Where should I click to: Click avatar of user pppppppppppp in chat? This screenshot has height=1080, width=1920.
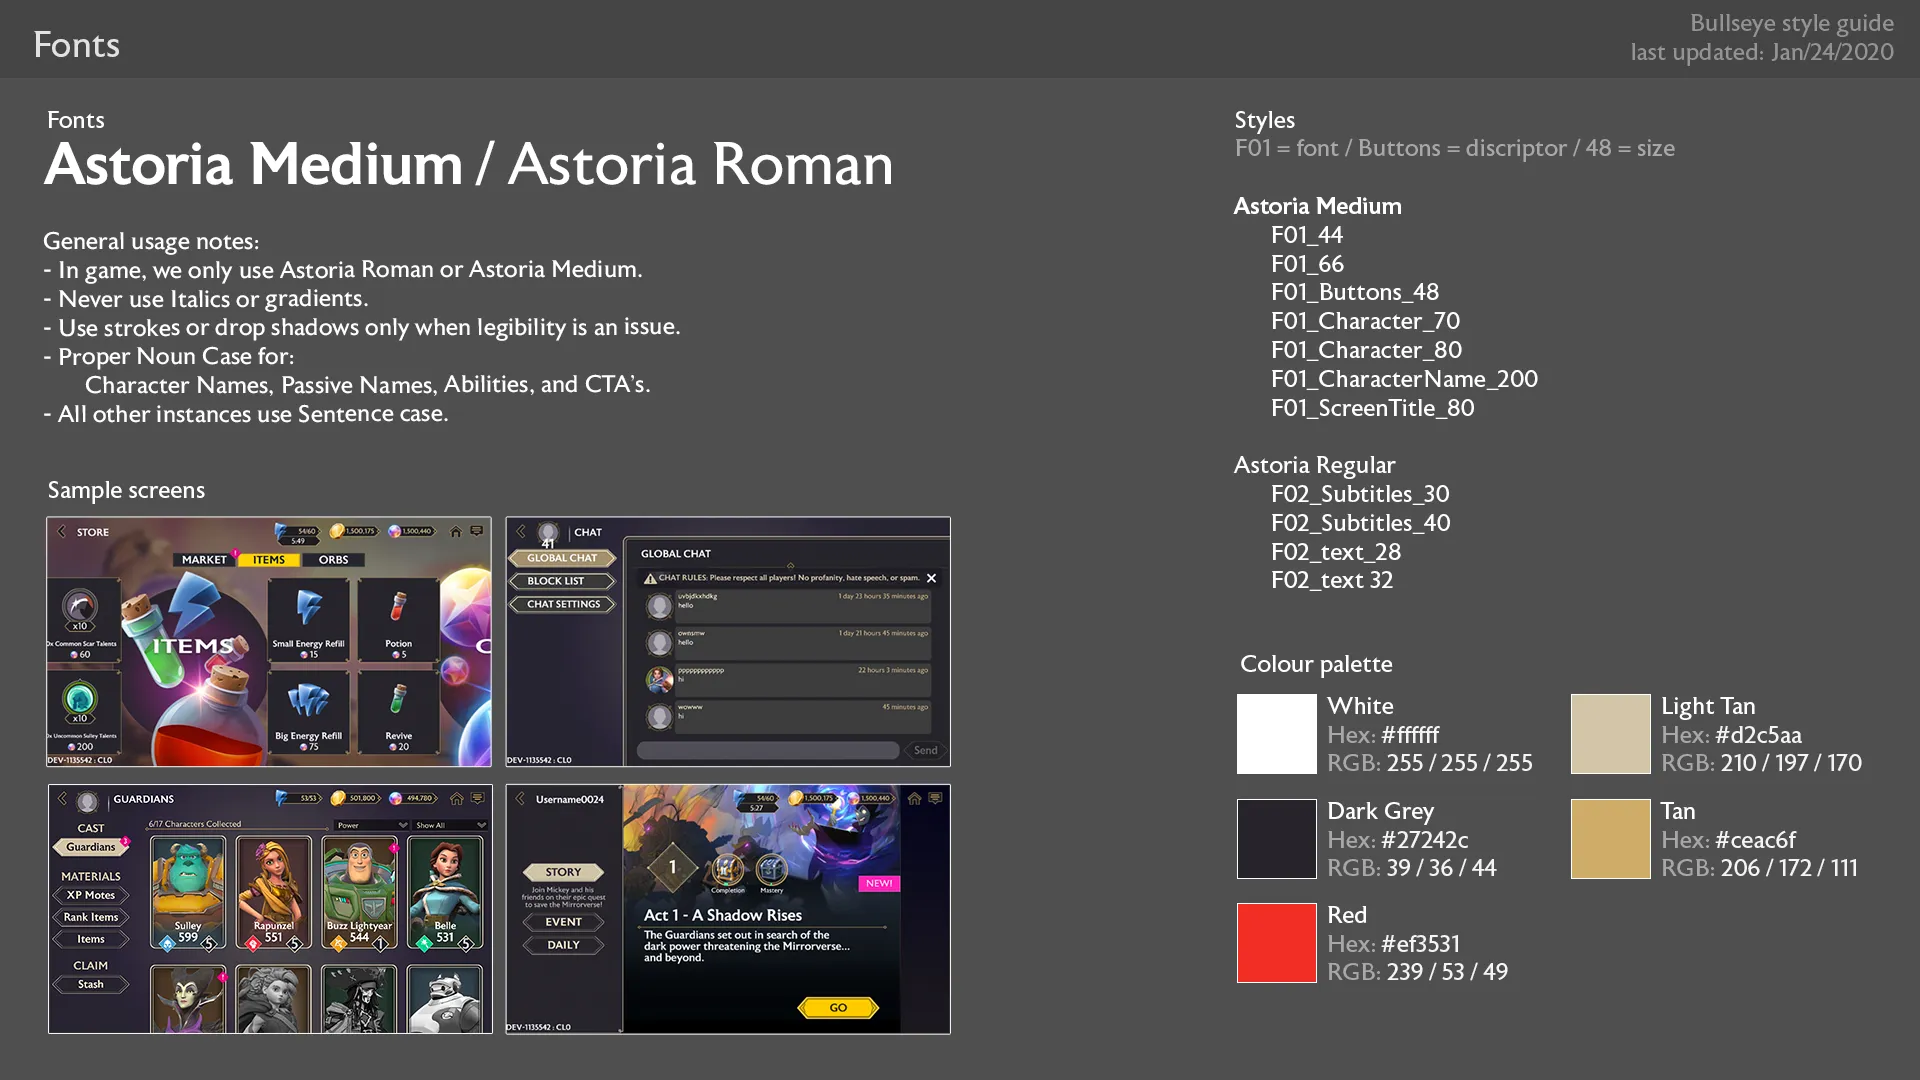[x=659, y=680]
